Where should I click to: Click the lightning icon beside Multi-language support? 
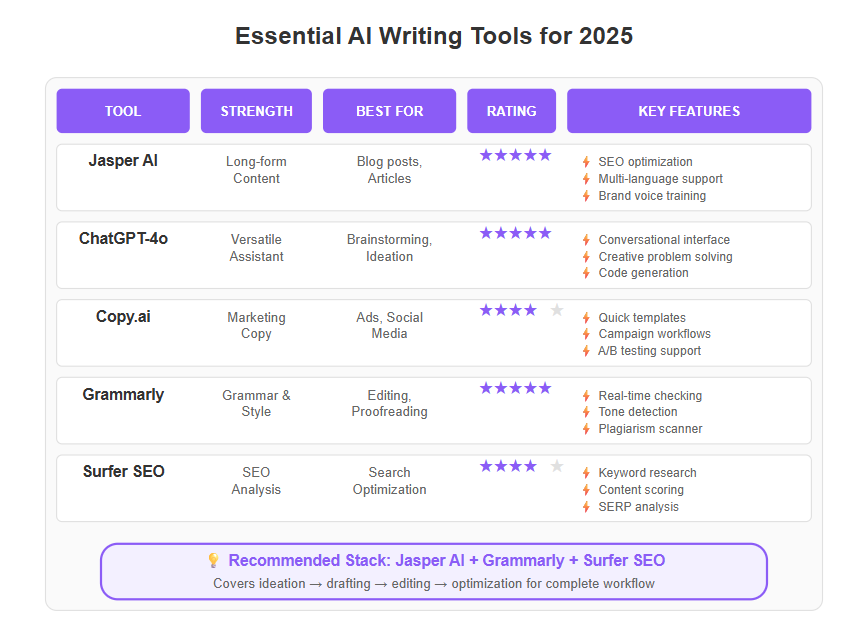(586, 179)
